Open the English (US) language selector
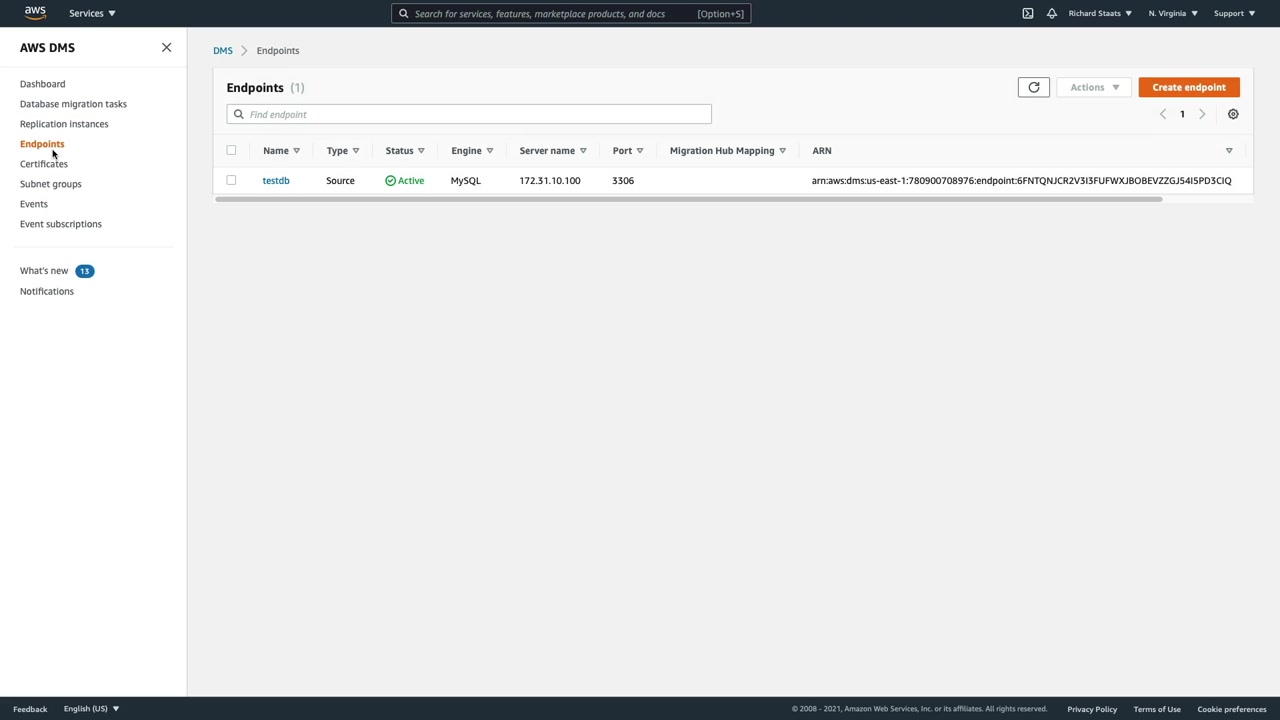 click(91, 709)
